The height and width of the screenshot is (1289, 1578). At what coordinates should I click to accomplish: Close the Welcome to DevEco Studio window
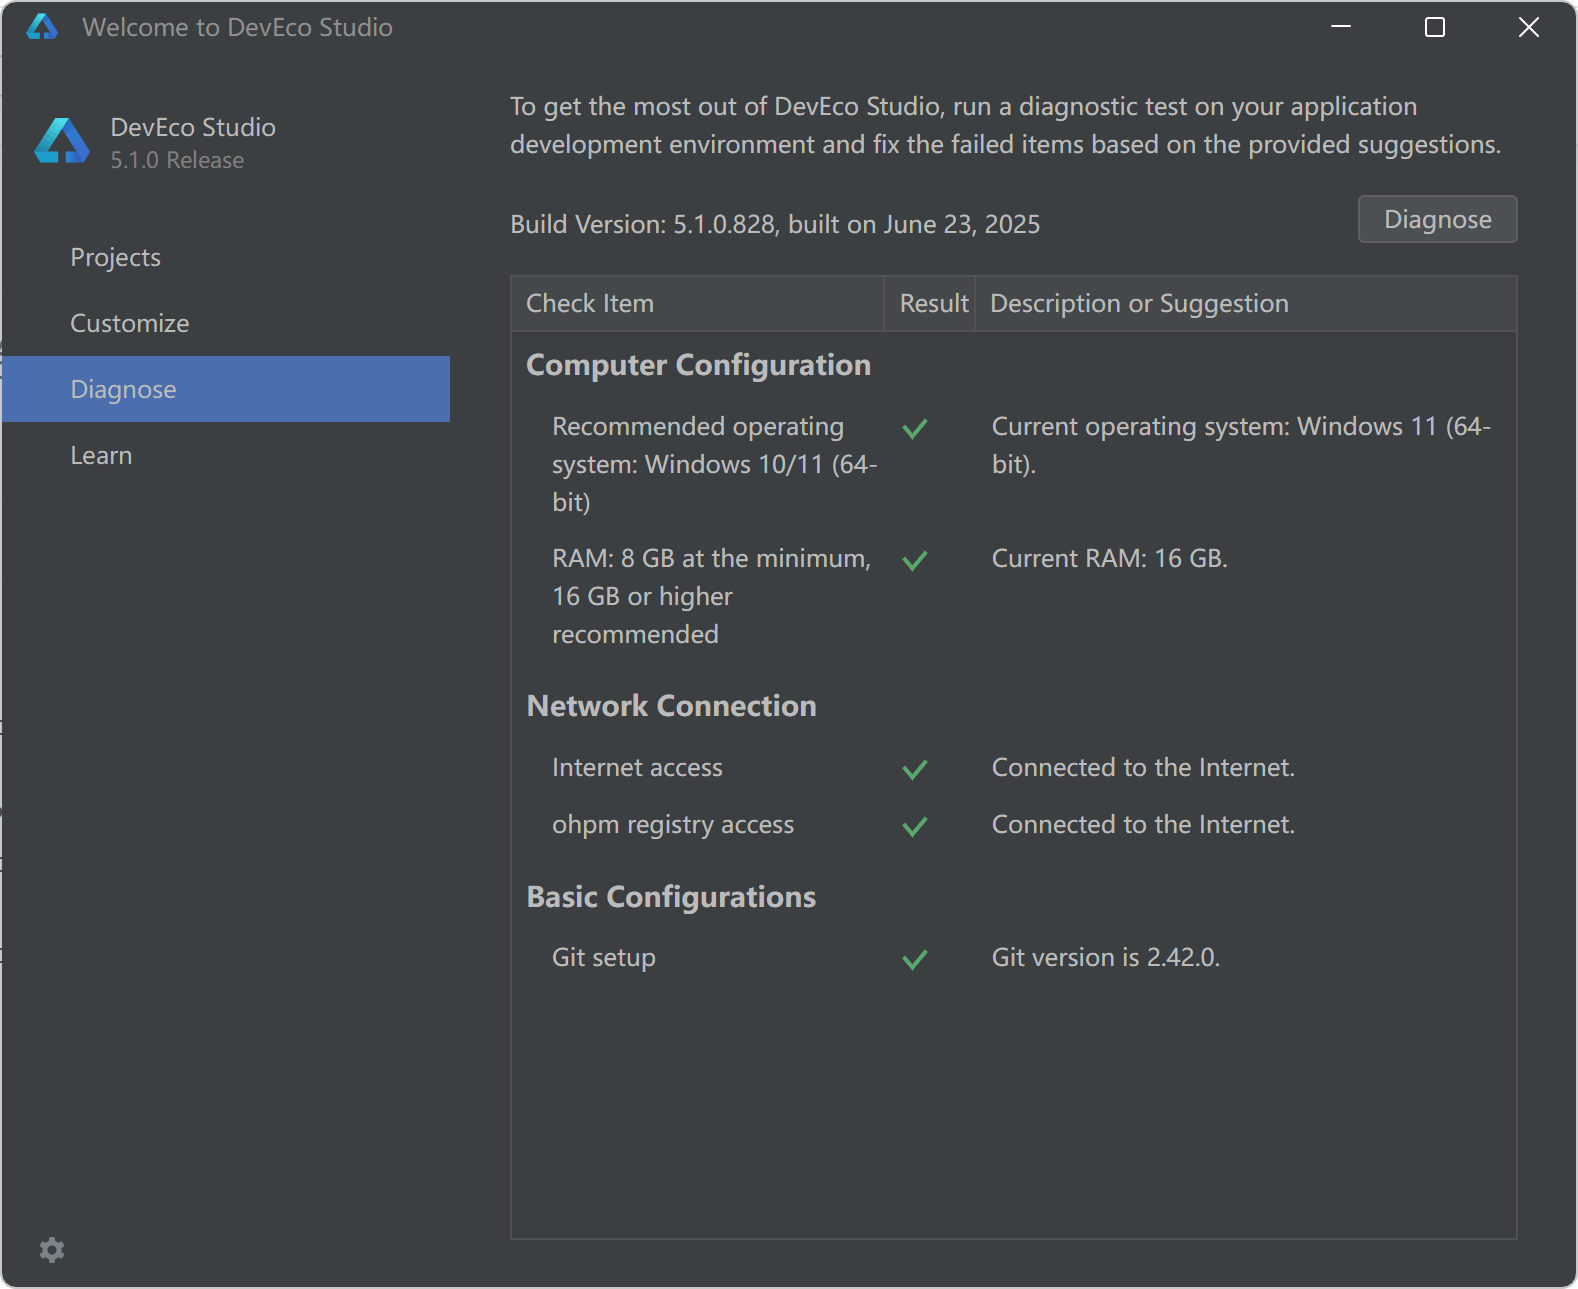tap(1529, 27)
